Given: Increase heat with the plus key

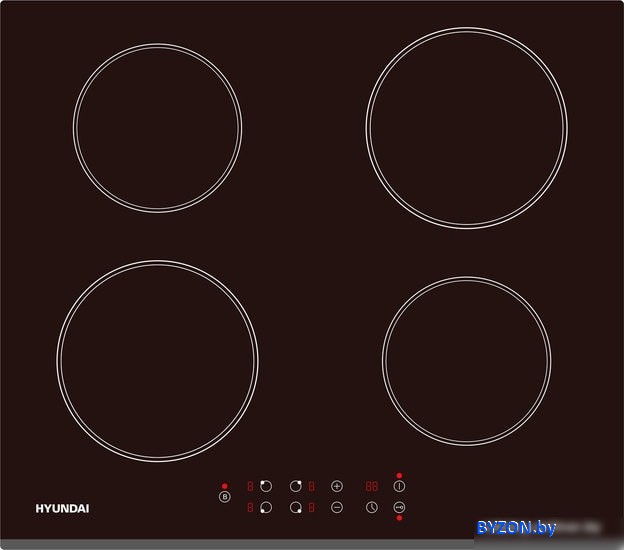Looking at the screenshot, I should (337, 486).
